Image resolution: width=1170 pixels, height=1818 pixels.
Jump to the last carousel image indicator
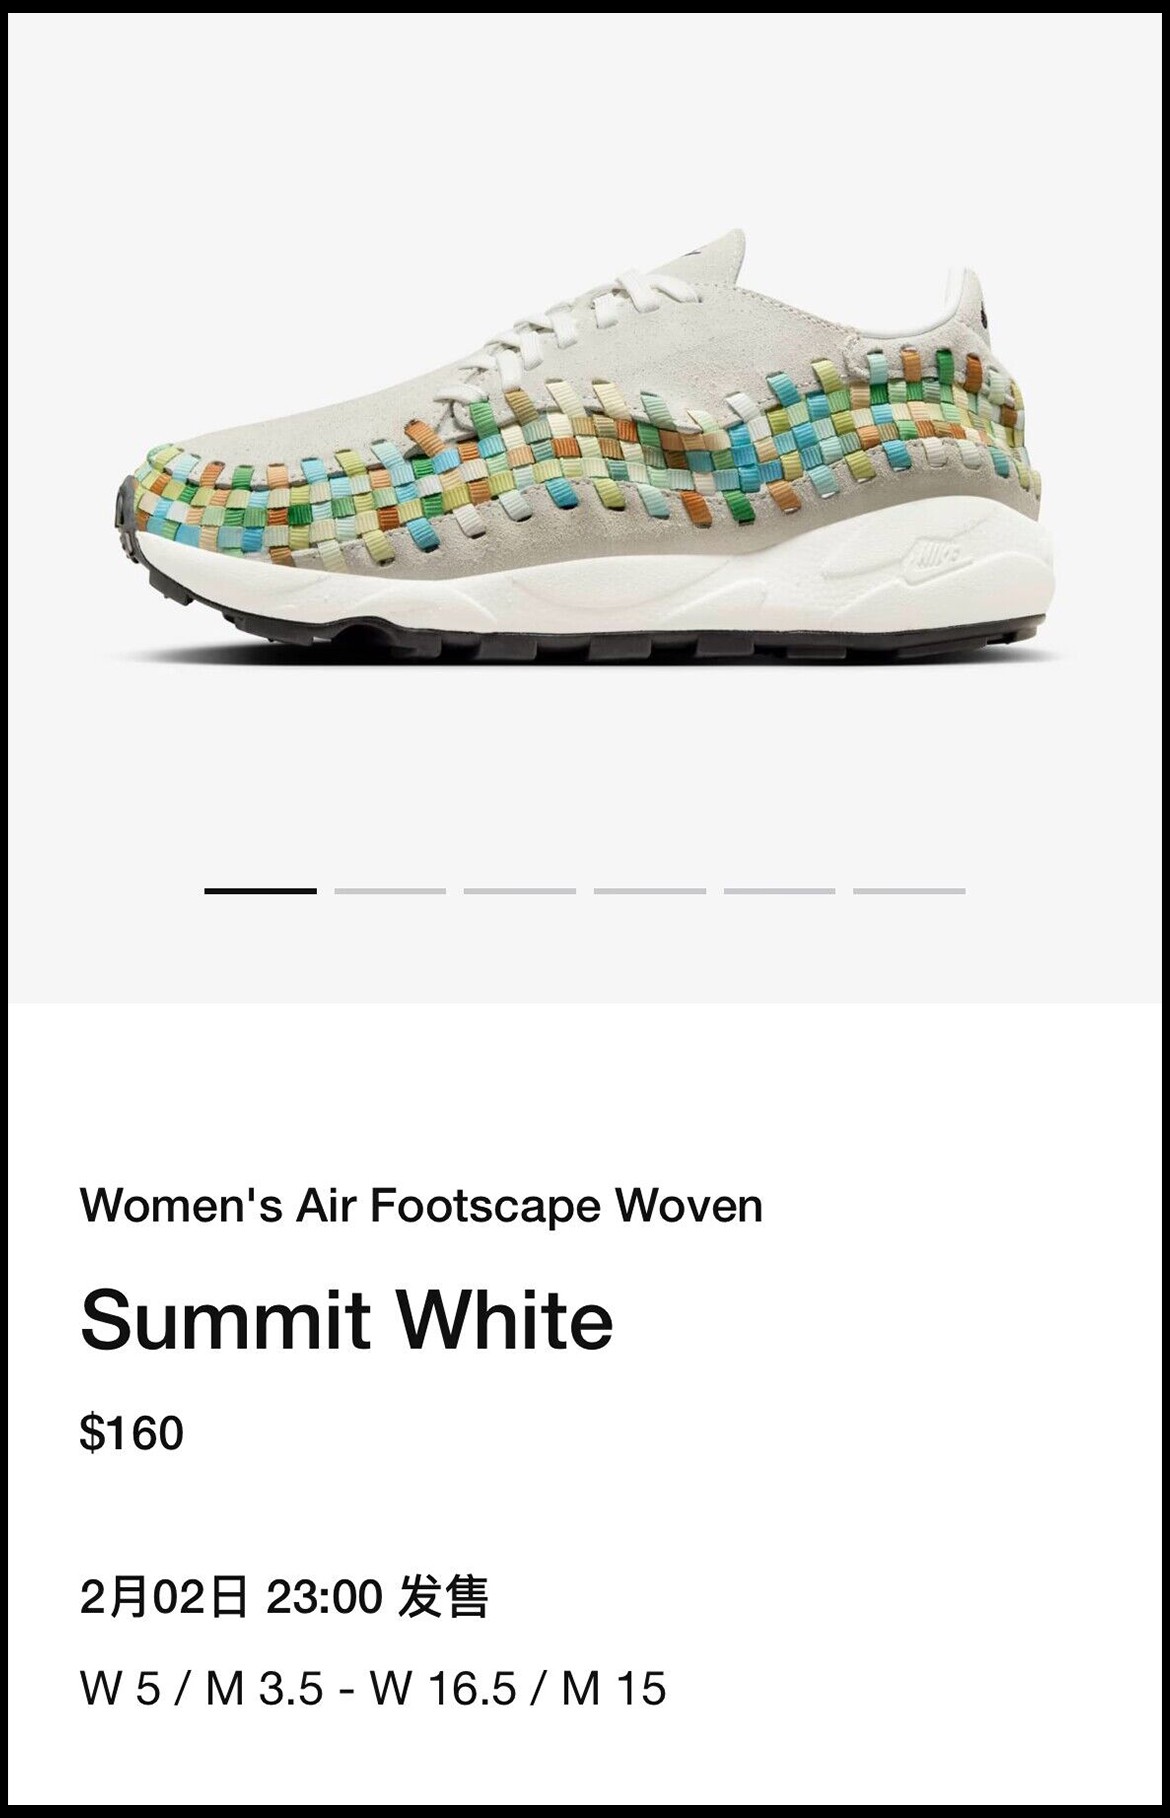coord(909,890)
